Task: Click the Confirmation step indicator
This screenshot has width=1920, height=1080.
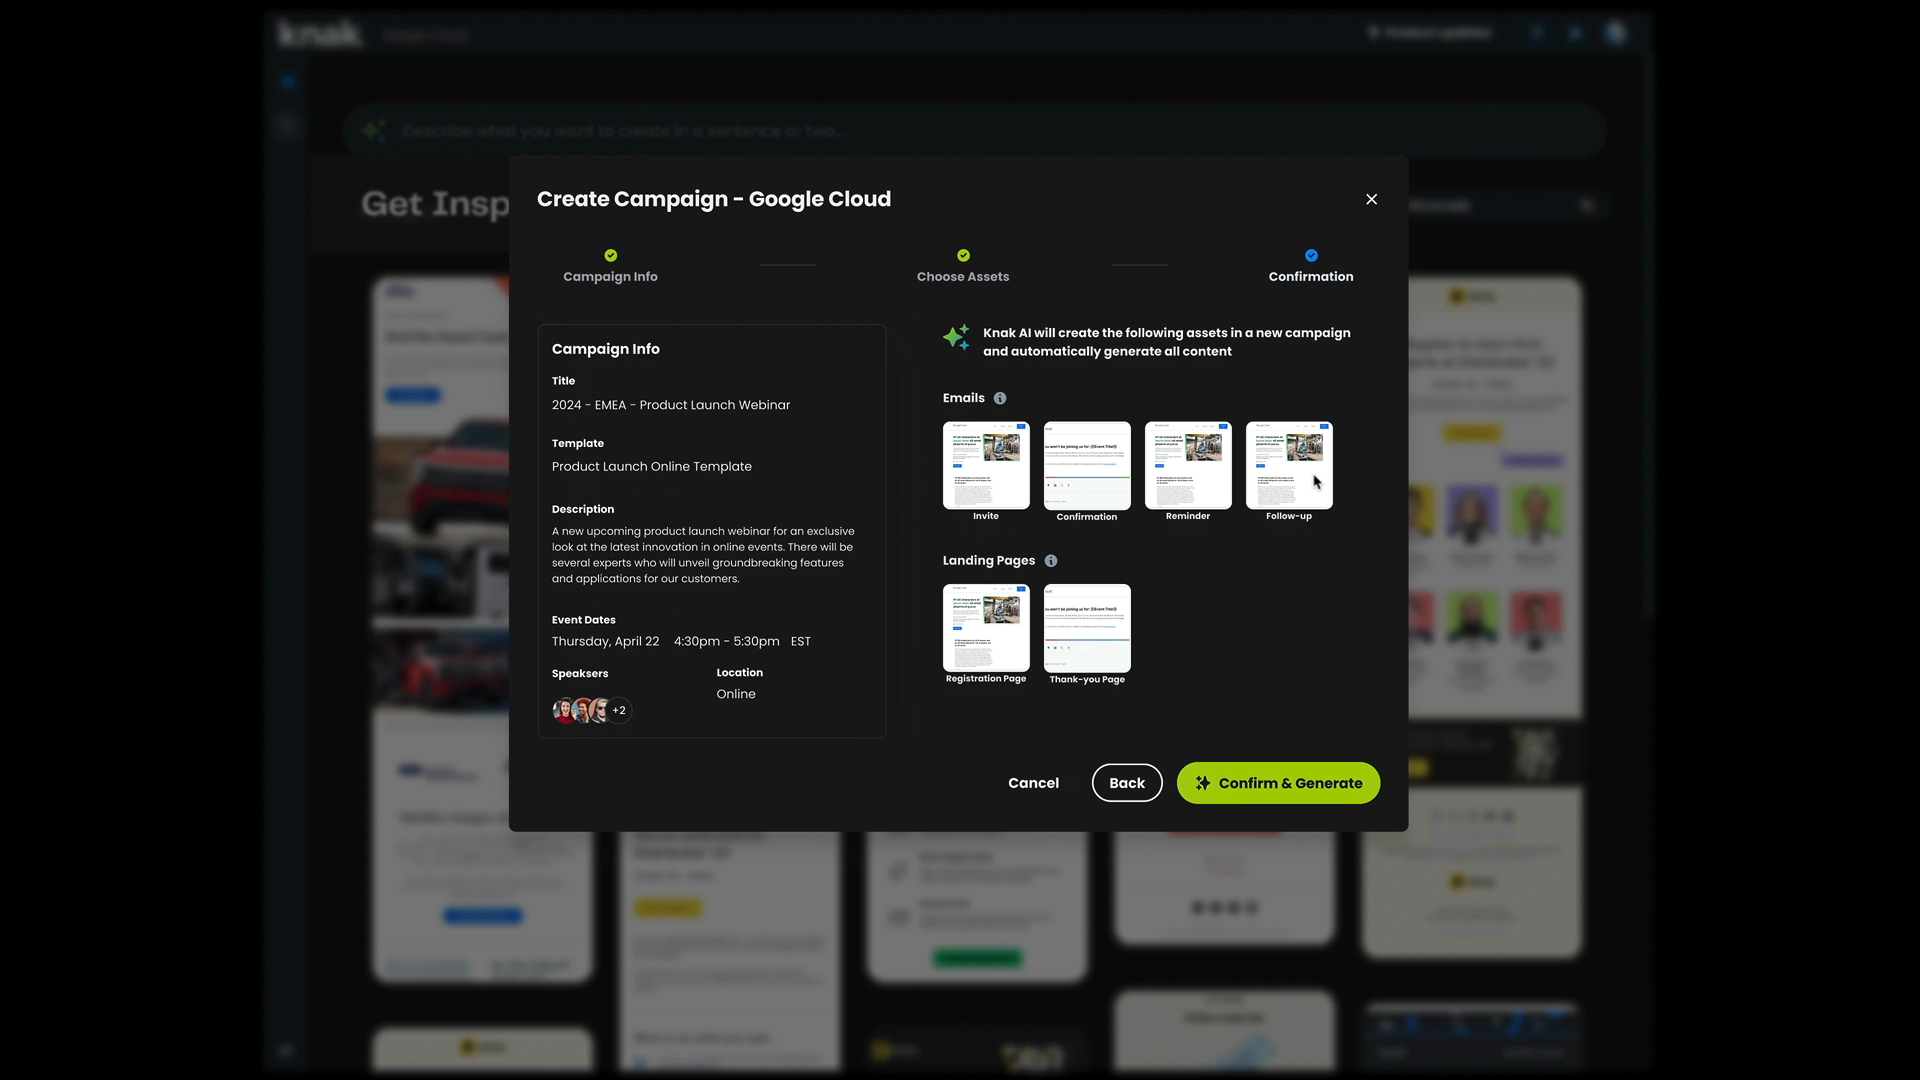Action: 1311,255
